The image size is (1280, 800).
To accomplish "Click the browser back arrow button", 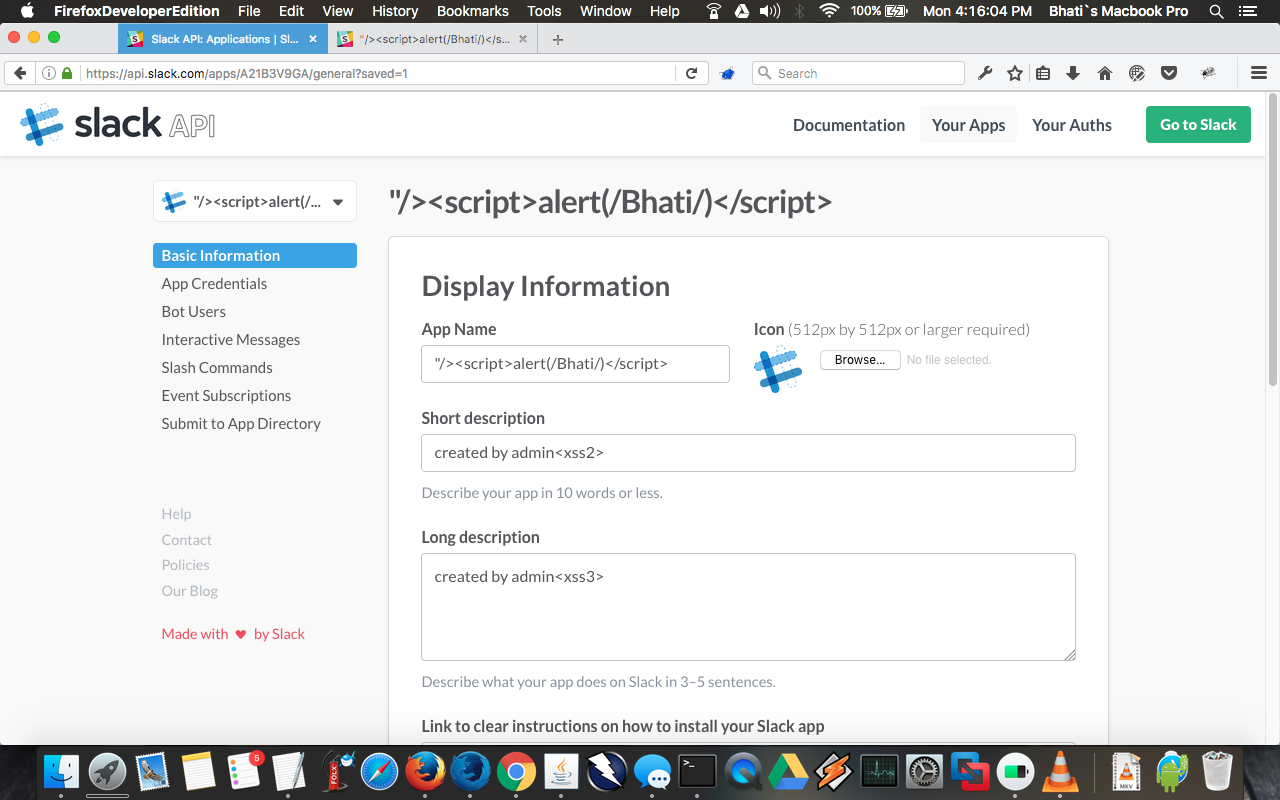I will click(19, 73).
